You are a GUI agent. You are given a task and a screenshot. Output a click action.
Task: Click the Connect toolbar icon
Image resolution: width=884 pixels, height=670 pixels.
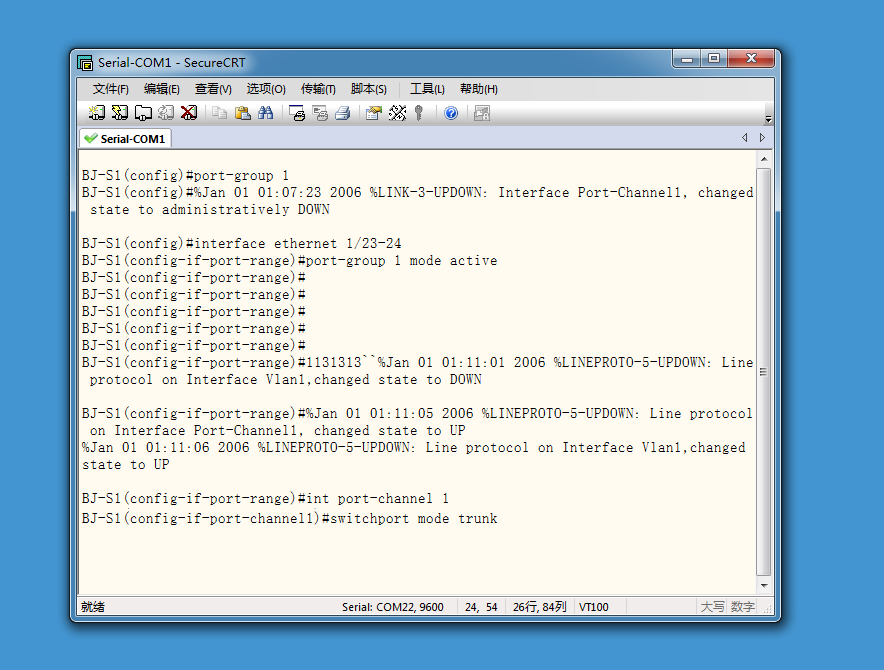96,113
